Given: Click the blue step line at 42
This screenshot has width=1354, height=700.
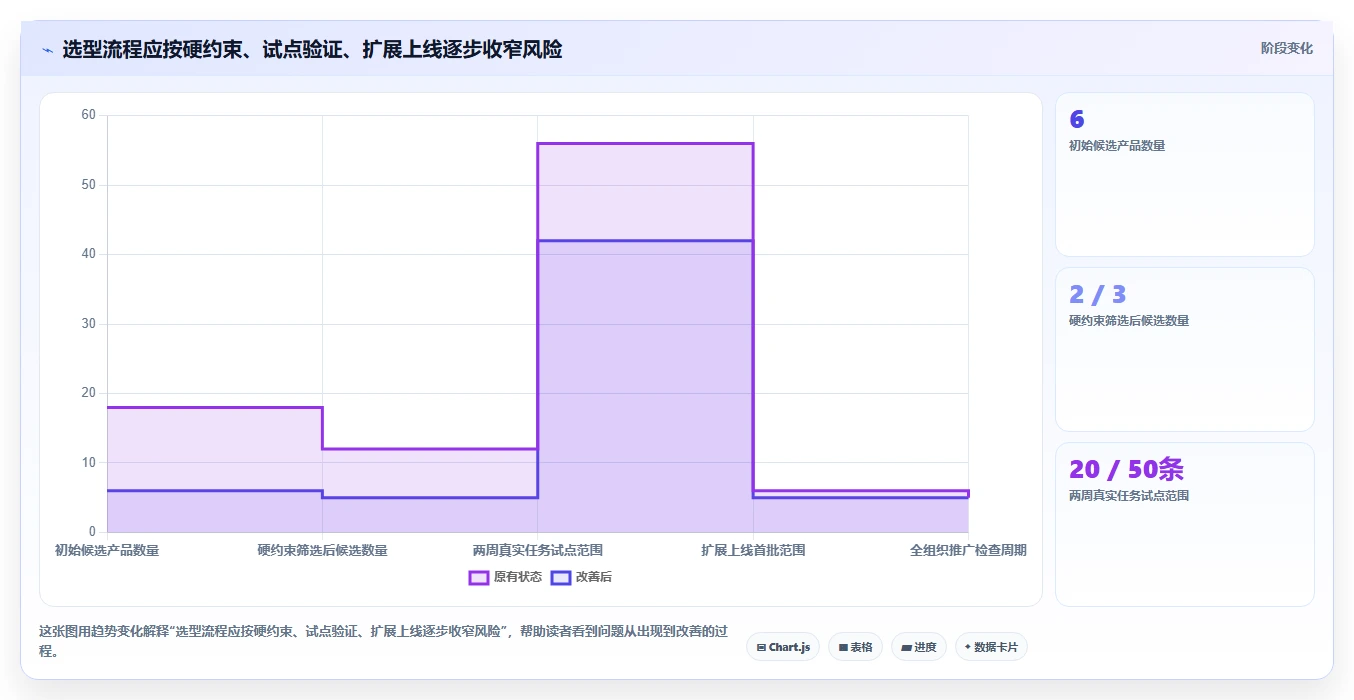Looking at the screenshot, I should 645,241.
